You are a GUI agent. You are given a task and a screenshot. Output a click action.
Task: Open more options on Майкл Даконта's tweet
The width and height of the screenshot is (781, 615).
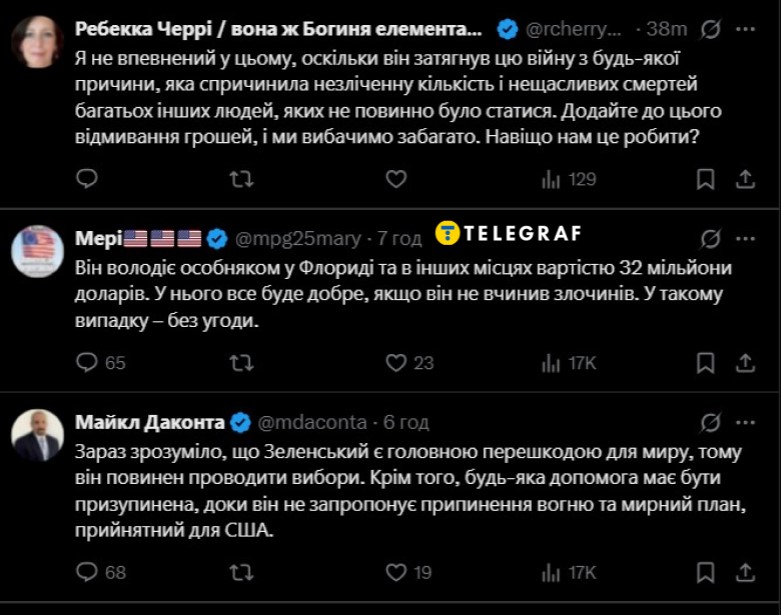[744, 421]
